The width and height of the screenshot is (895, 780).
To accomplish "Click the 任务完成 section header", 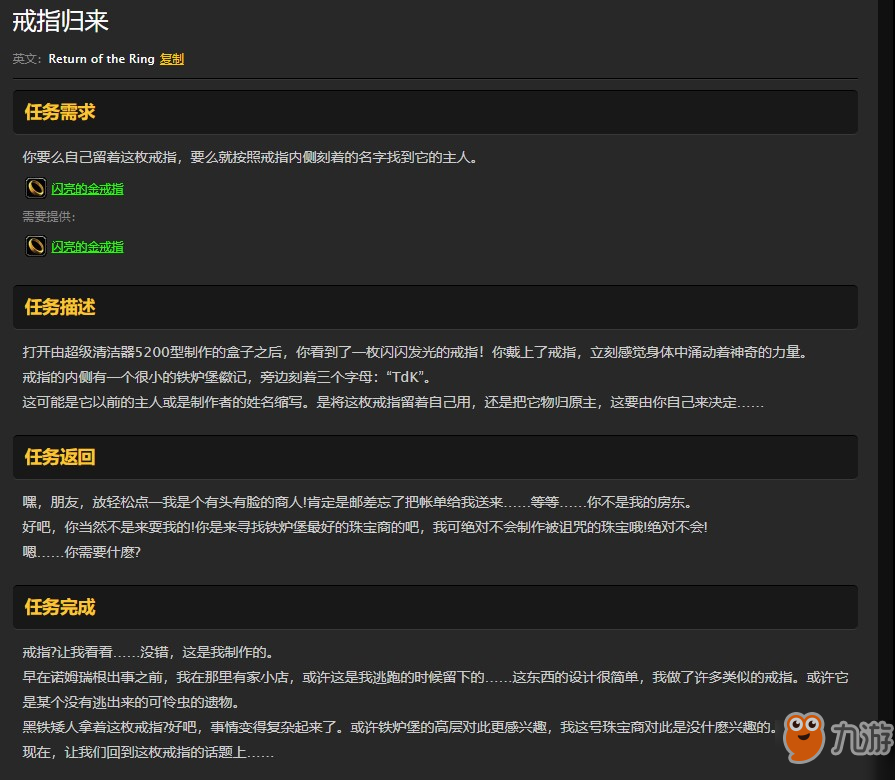I will click(435, 607).
